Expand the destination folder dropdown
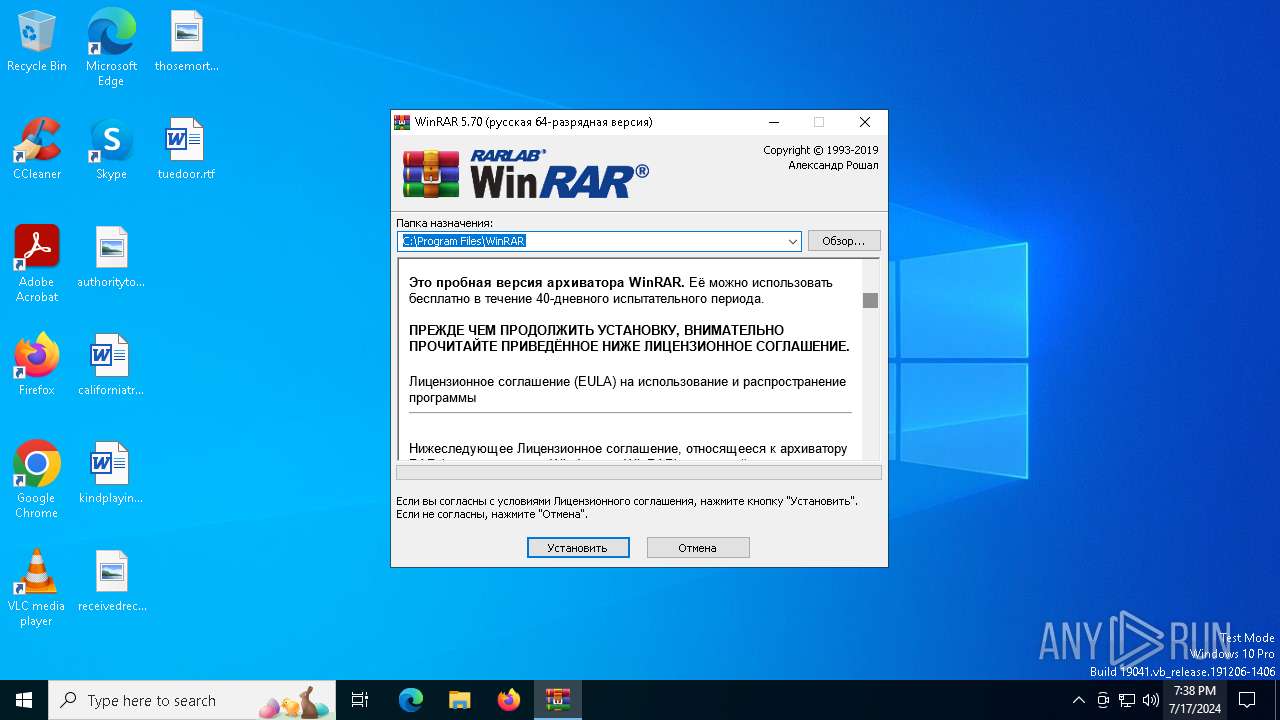The width and height of the screenshot is (1280, 720). pos(792,241)
